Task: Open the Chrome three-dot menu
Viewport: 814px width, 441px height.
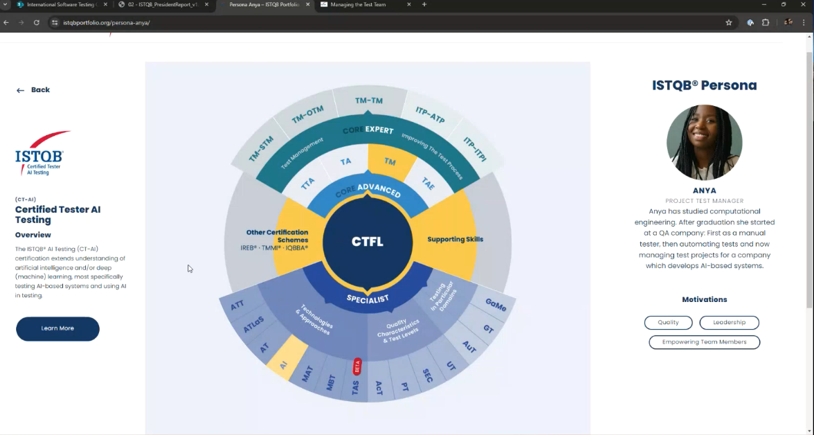Action: 804,22
